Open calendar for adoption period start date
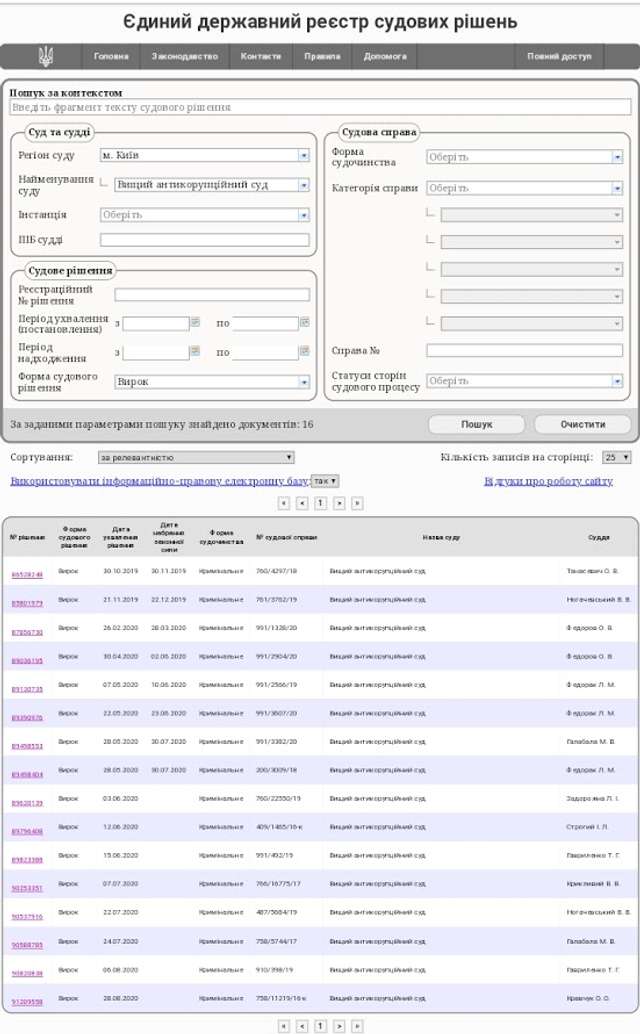The image size is (640, 1034). point(195,323)
